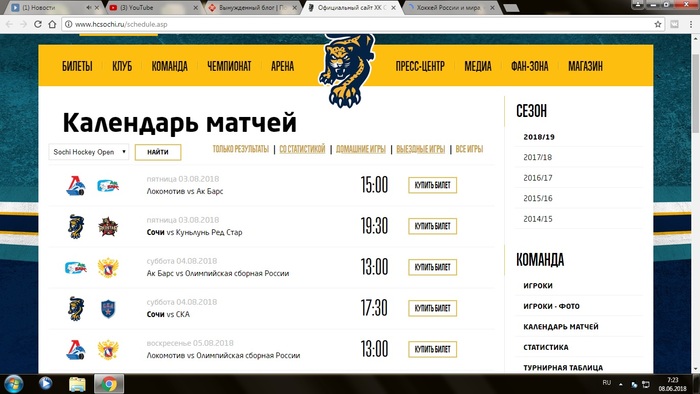Click Russia Olympic team logo in Saturday 13:00 row
The image size is (700, 394).
coord(108,268)
